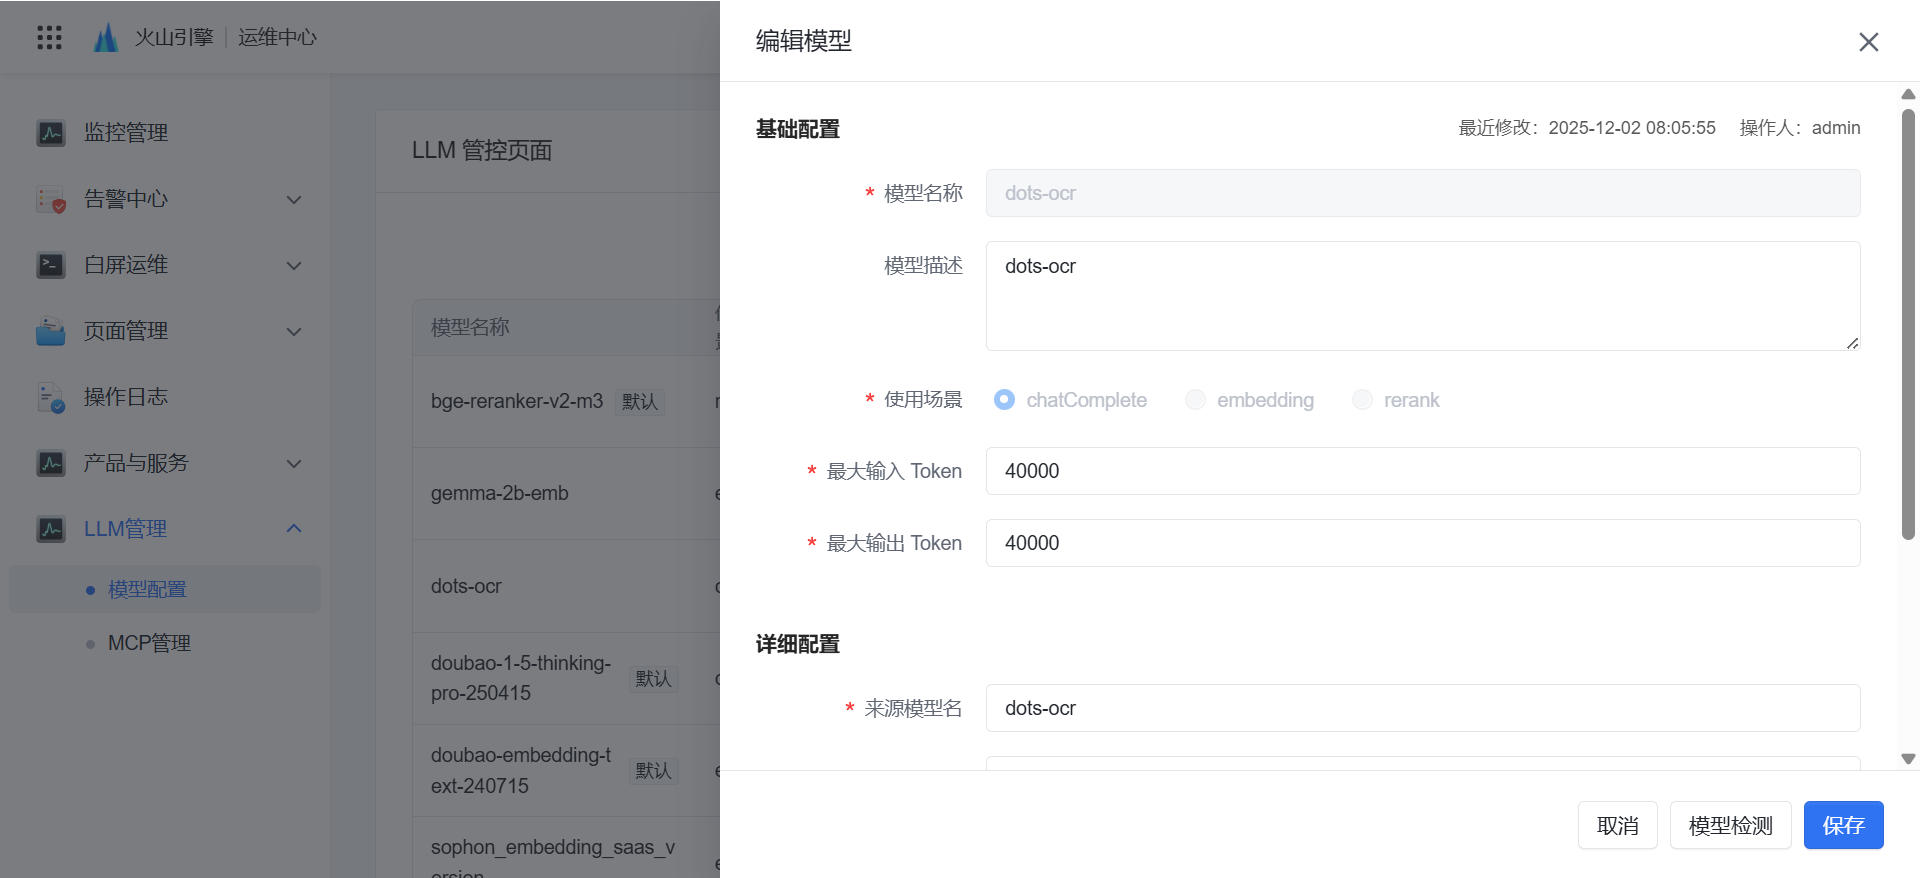The width and height of the screenshot is (1920, 878).
Task: Click the 运维中心 header link
Action: 277,38
